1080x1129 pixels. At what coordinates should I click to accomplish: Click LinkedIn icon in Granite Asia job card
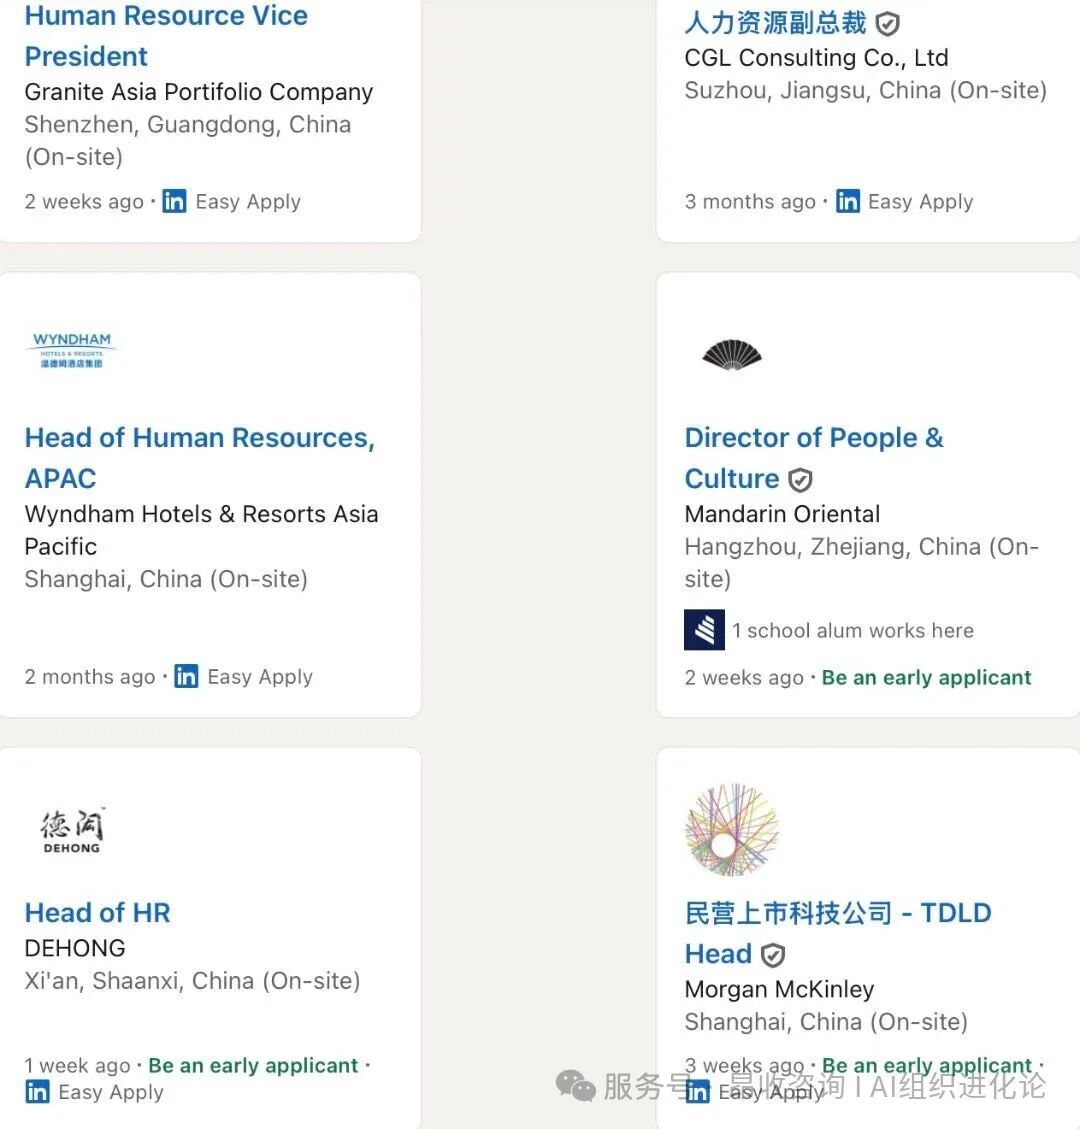pyautogui.click(x=174, y=202)
